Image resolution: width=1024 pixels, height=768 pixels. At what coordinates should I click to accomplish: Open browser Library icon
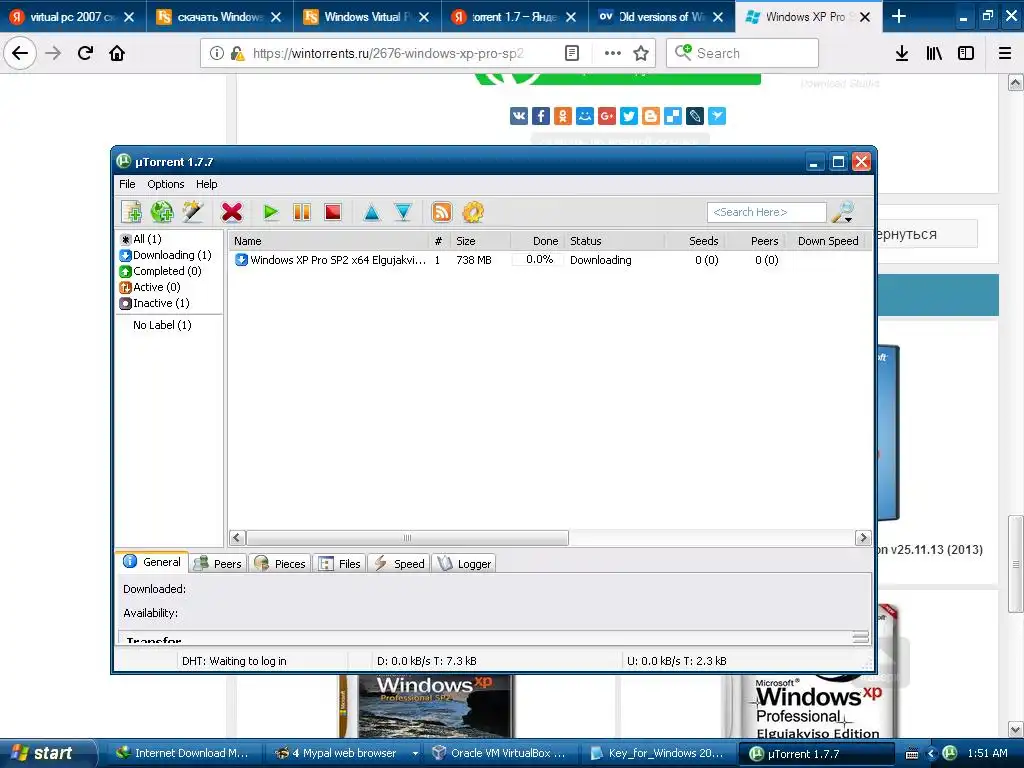click(x=934, y=53)
